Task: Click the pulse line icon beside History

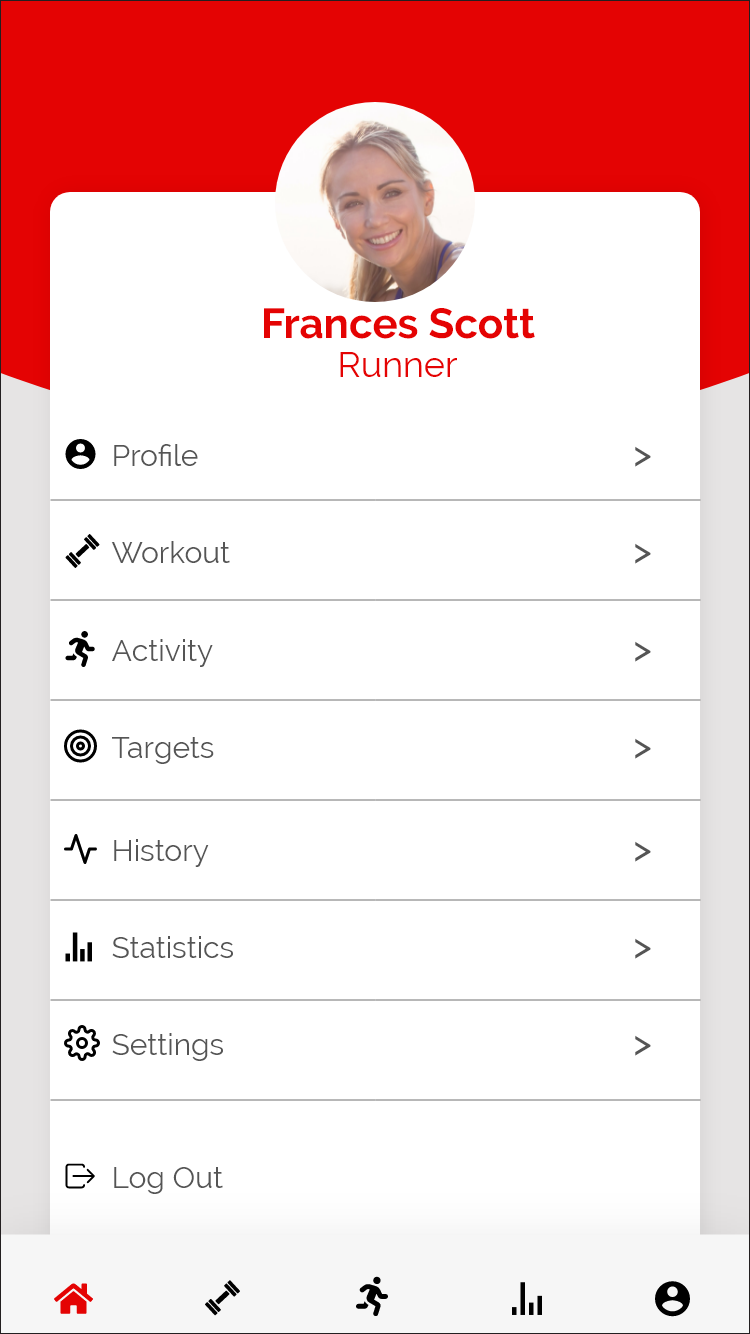Action: (x=81, y=850)
